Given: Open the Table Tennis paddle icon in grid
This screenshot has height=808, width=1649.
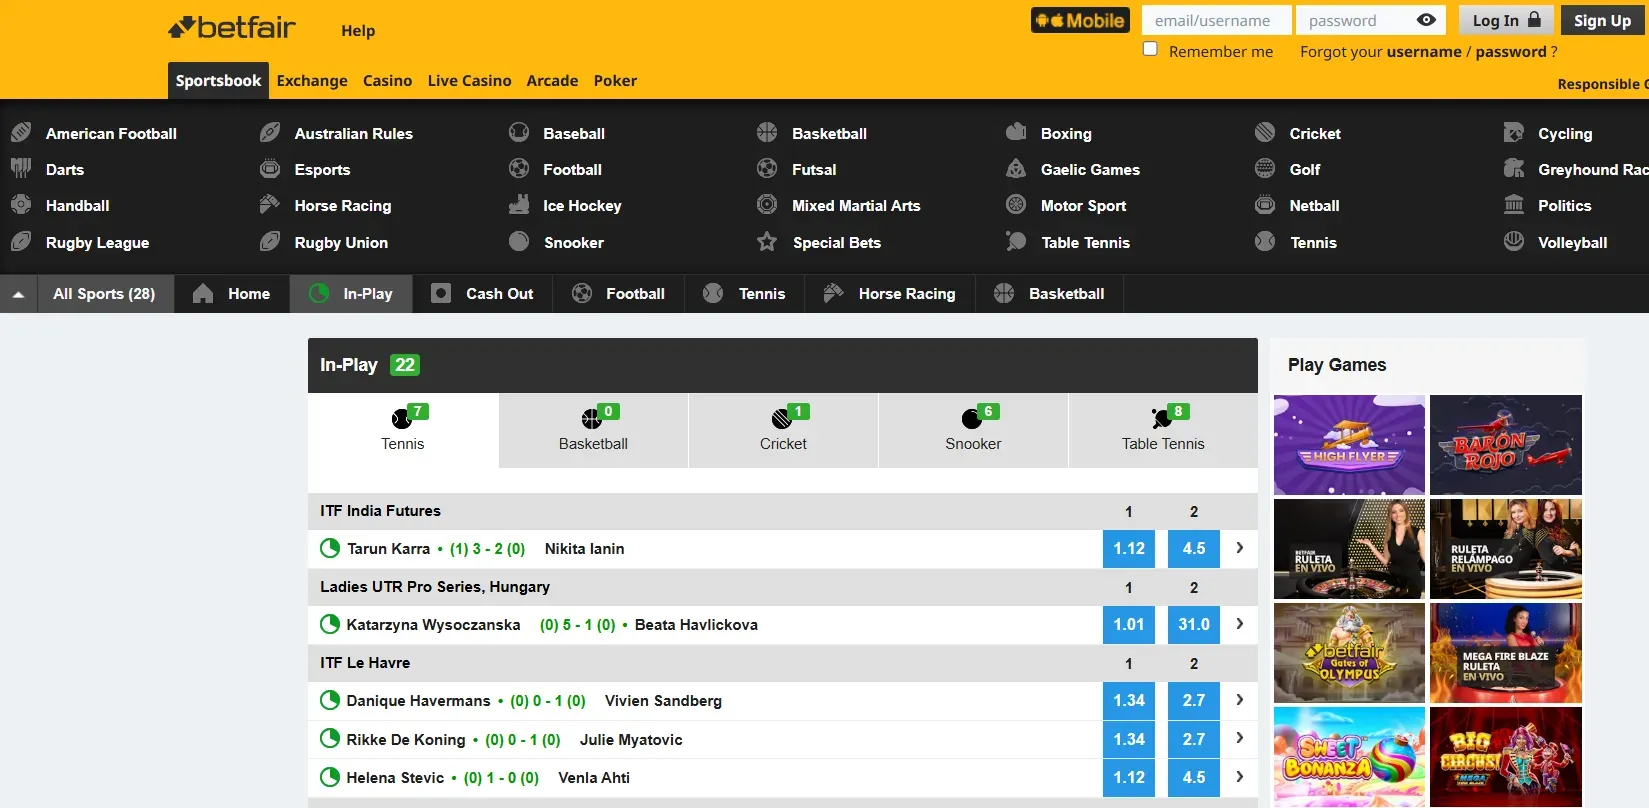Looking at the screenshot, I should pyautogui.click(x=1016, y=241).
